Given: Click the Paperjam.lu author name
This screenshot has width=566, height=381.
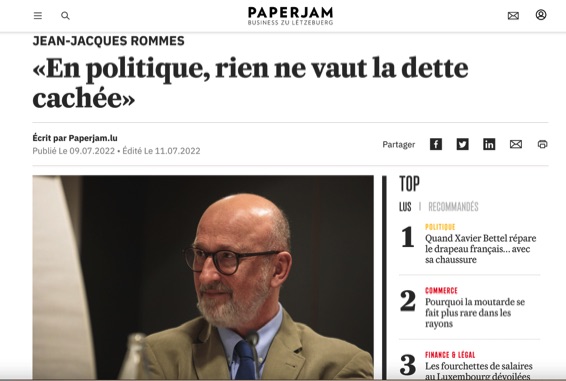Looking at the screenshot, I should 93,138.
